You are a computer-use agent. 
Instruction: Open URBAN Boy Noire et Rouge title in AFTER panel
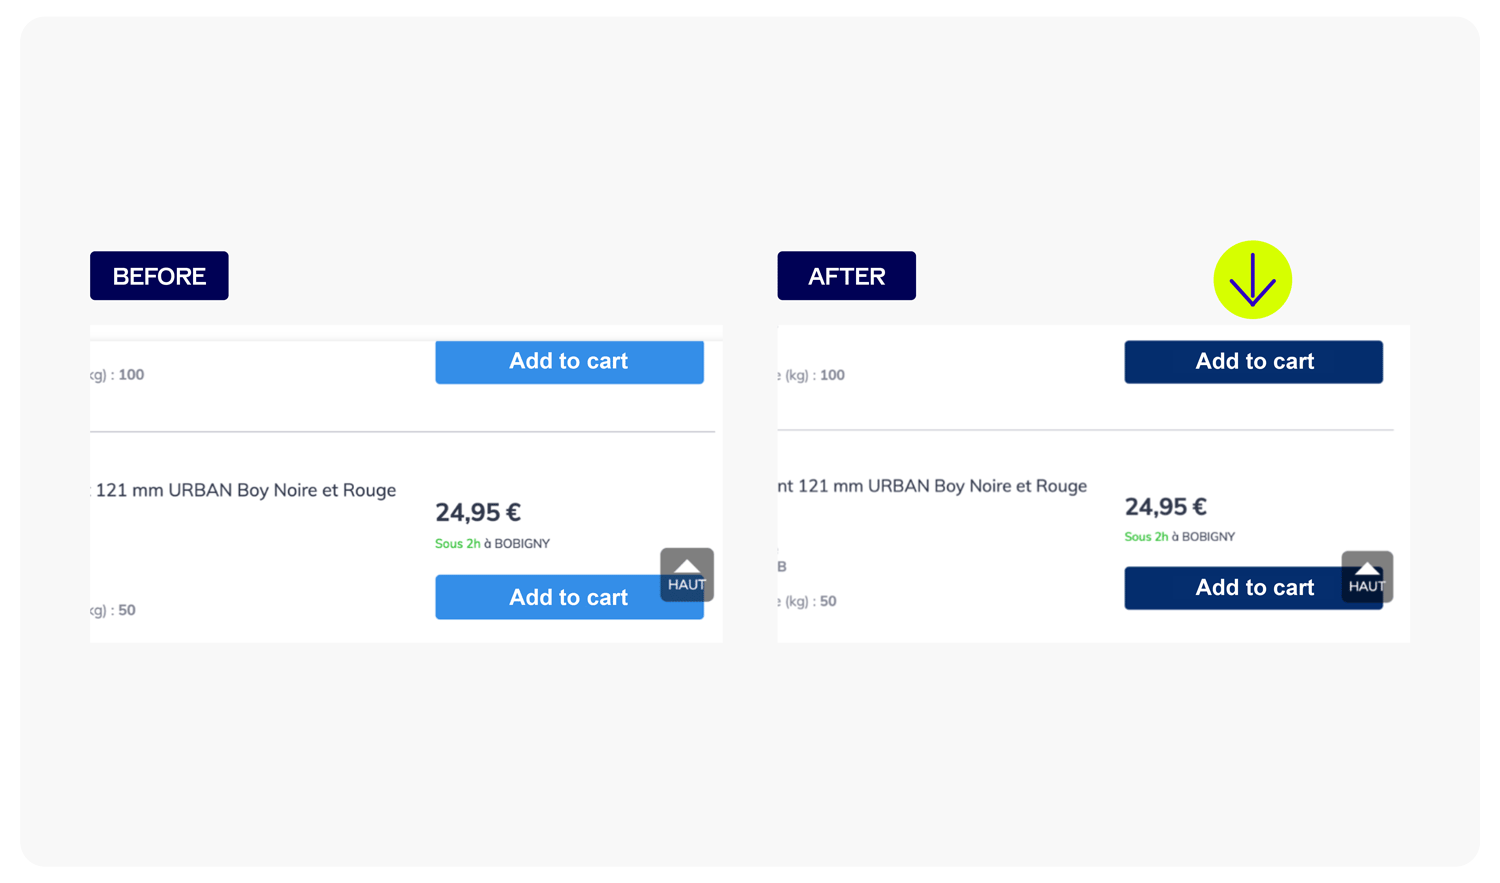pyautogui.click(x=932, y=486)
